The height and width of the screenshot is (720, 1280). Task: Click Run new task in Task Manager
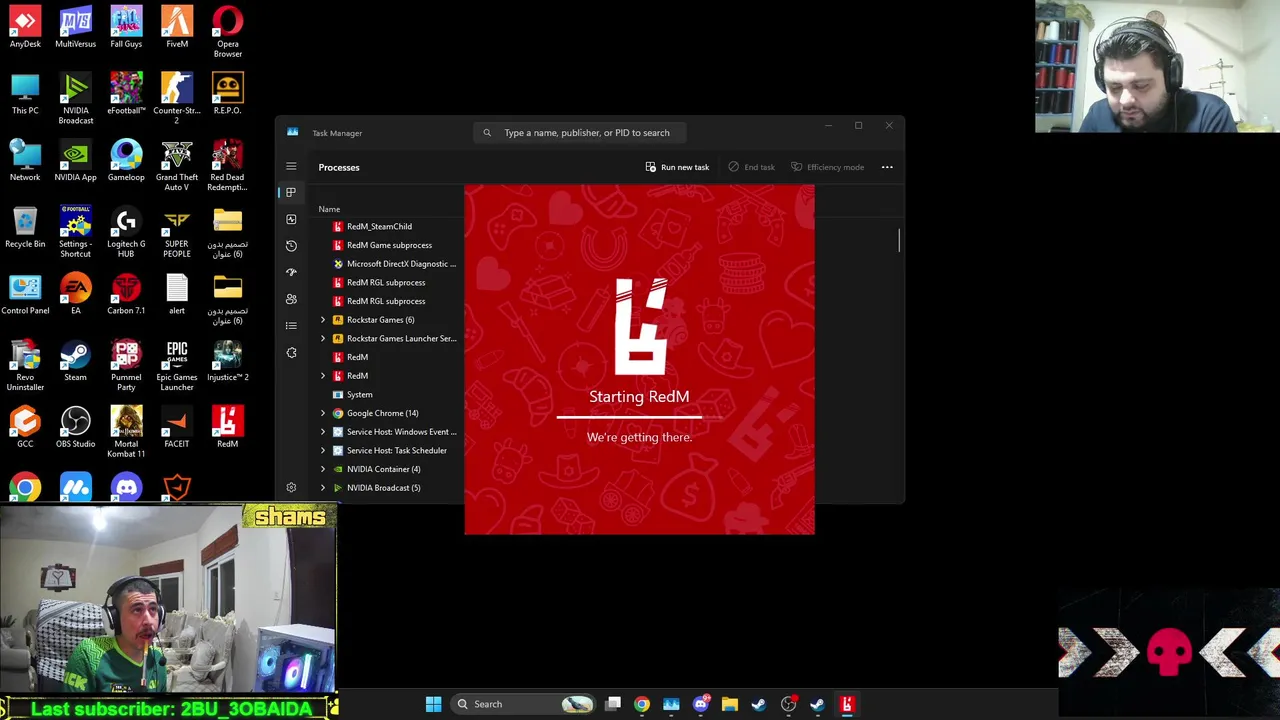pos(677,167)
